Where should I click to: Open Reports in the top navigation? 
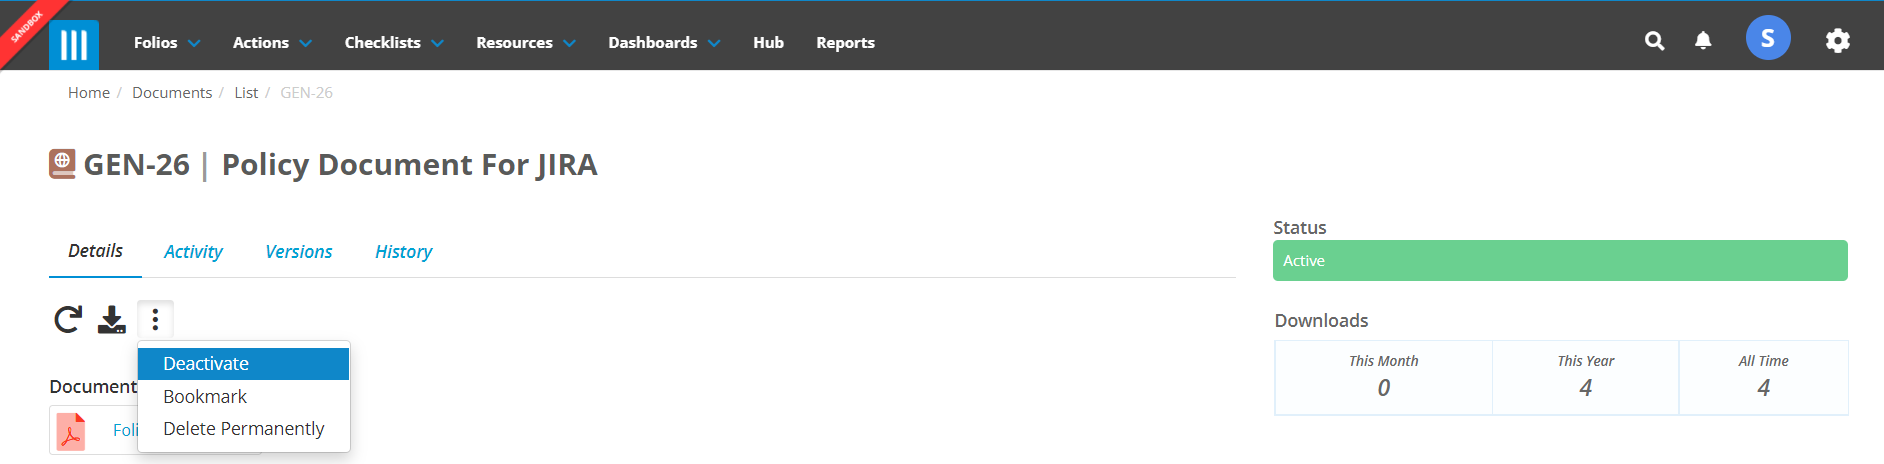[845, 42]
